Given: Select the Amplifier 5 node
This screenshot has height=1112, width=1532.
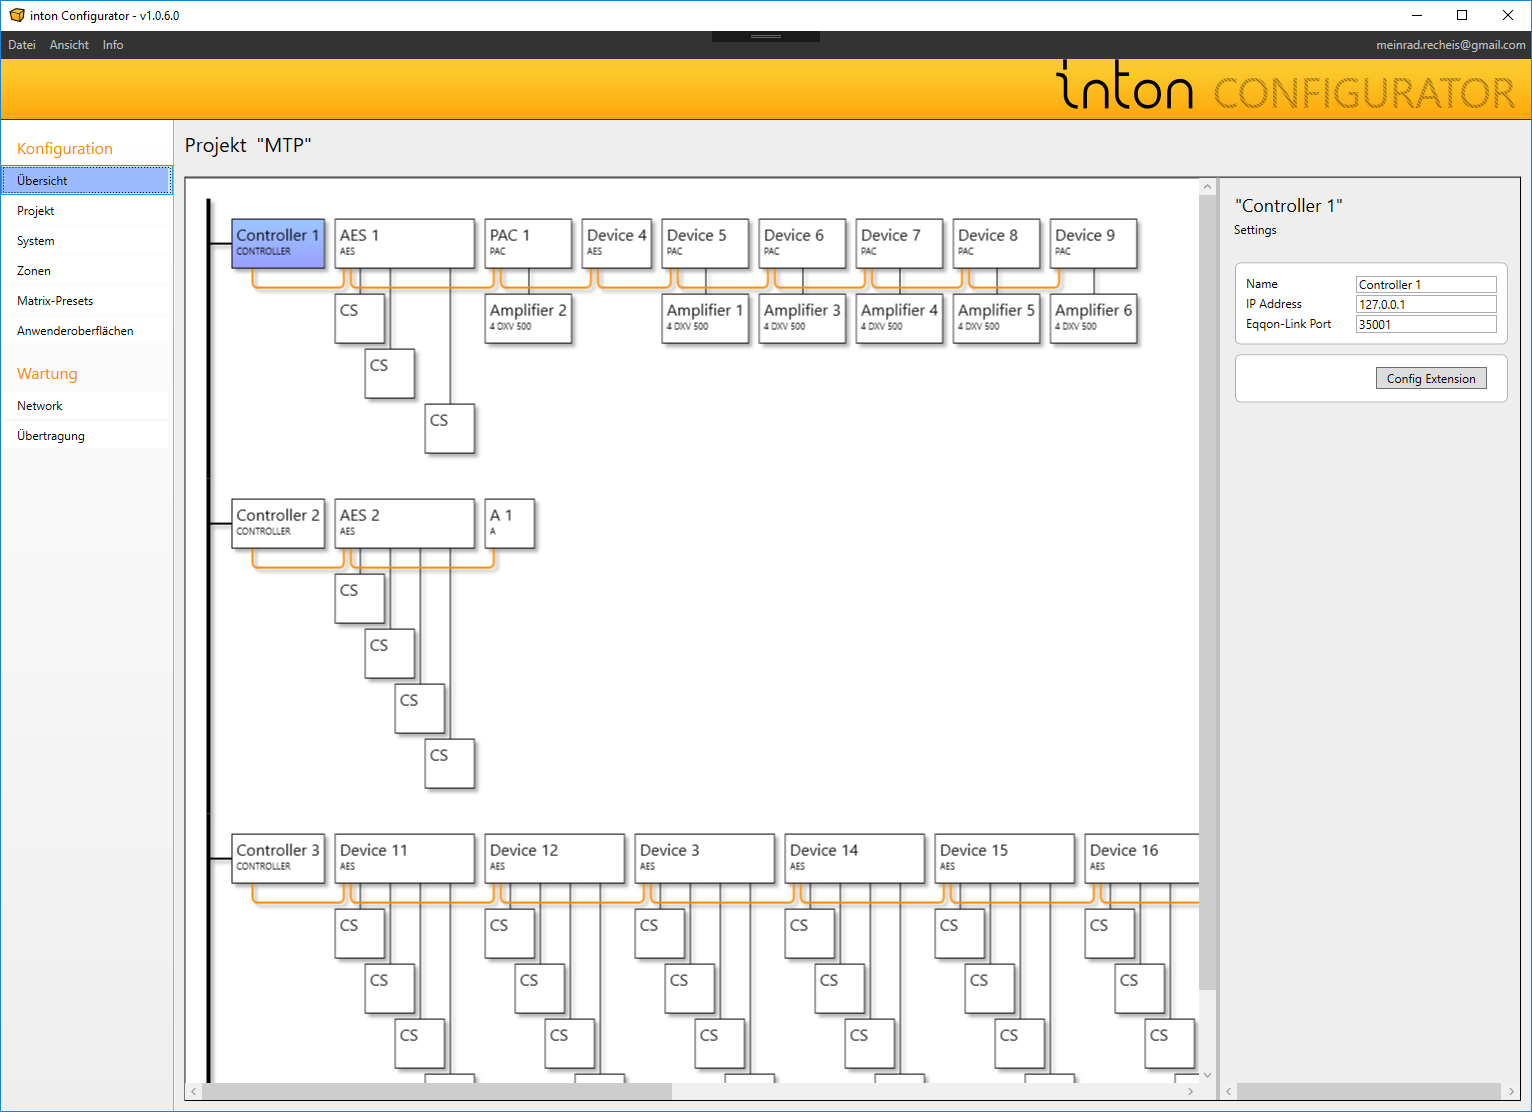Looking at the screenshot, I should [x=996, y=318].
